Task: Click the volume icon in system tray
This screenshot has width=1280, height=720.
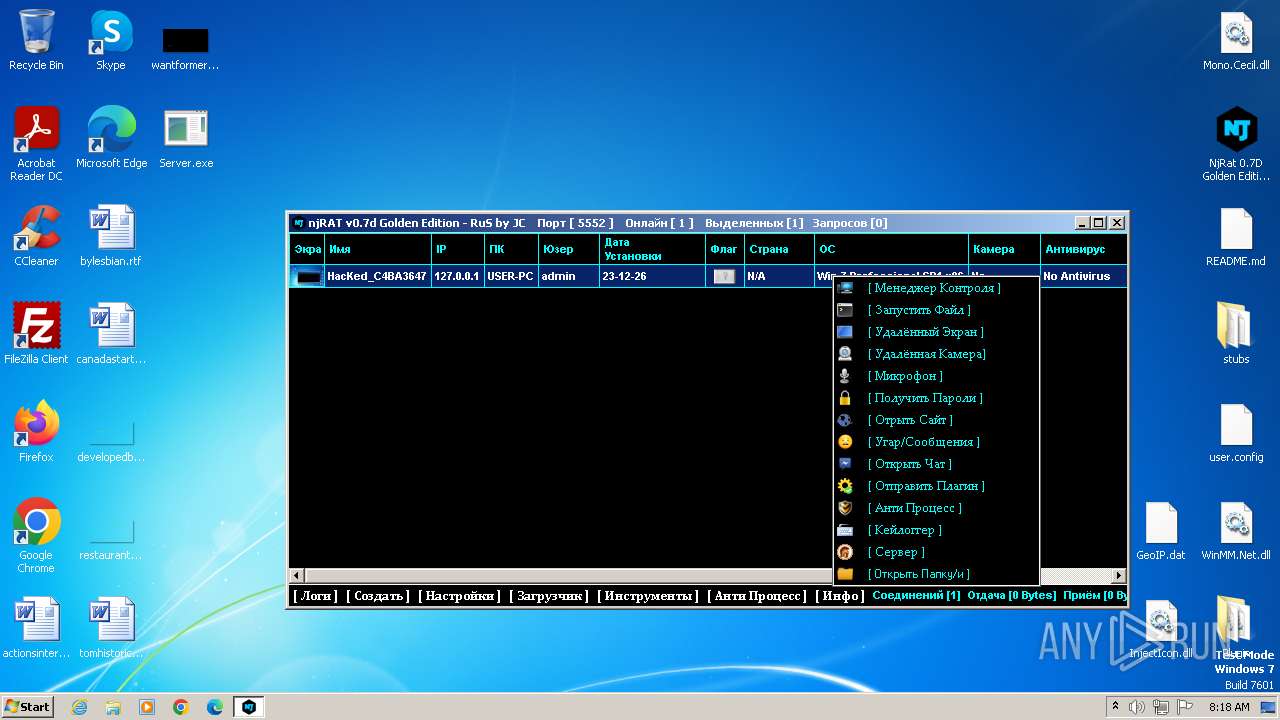Action: click(1136, 707)
